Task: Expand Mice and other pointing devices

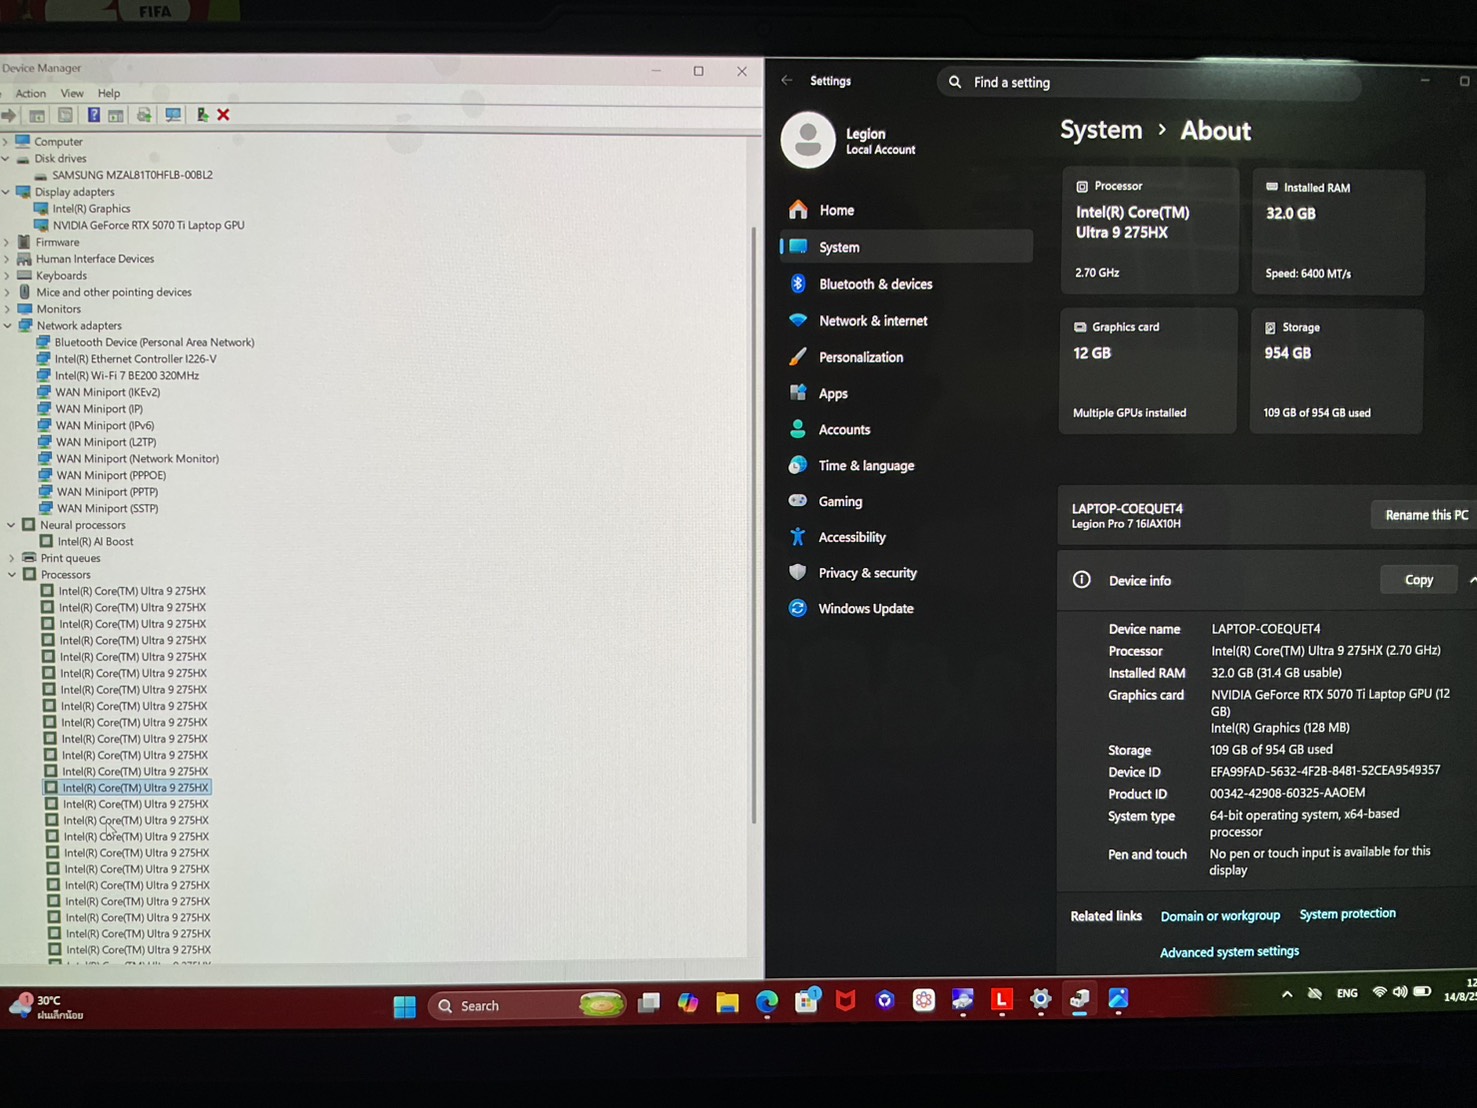Action: coord(6,292)
